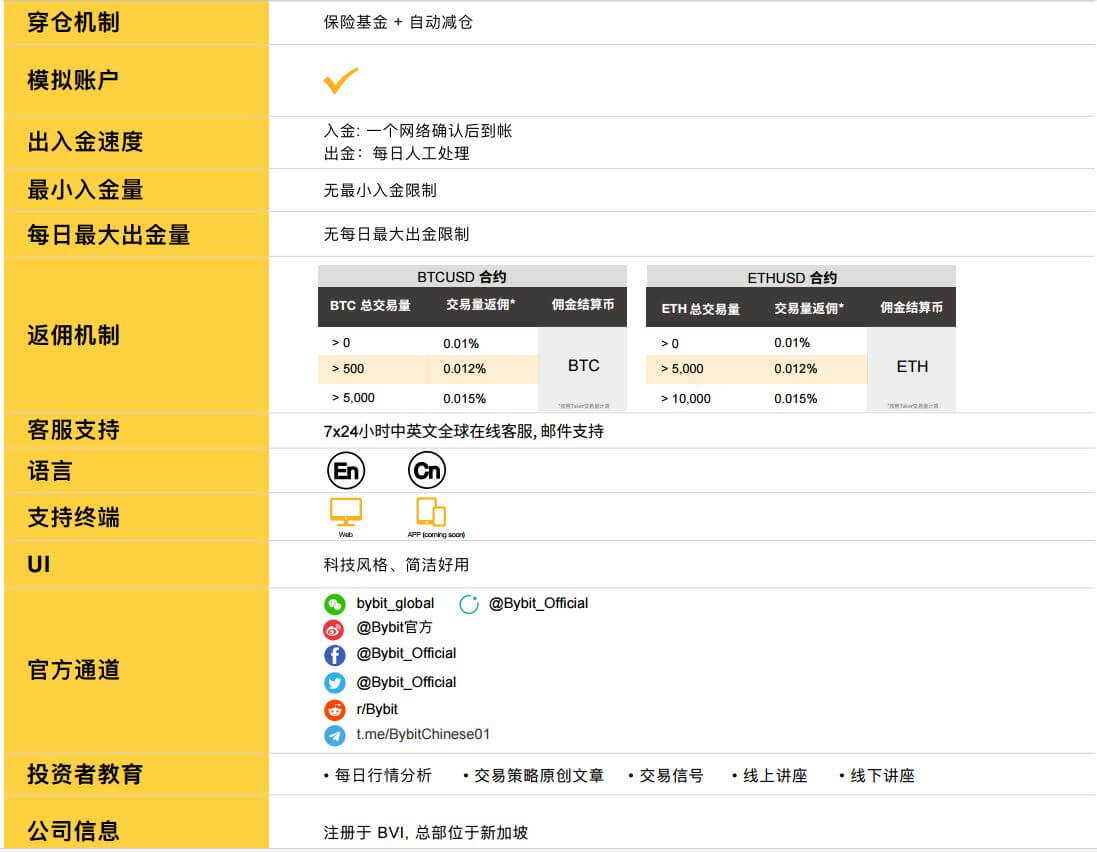Click the 穿仓机制 row label
The image size is (1097, 852).
tap(73, 22)
